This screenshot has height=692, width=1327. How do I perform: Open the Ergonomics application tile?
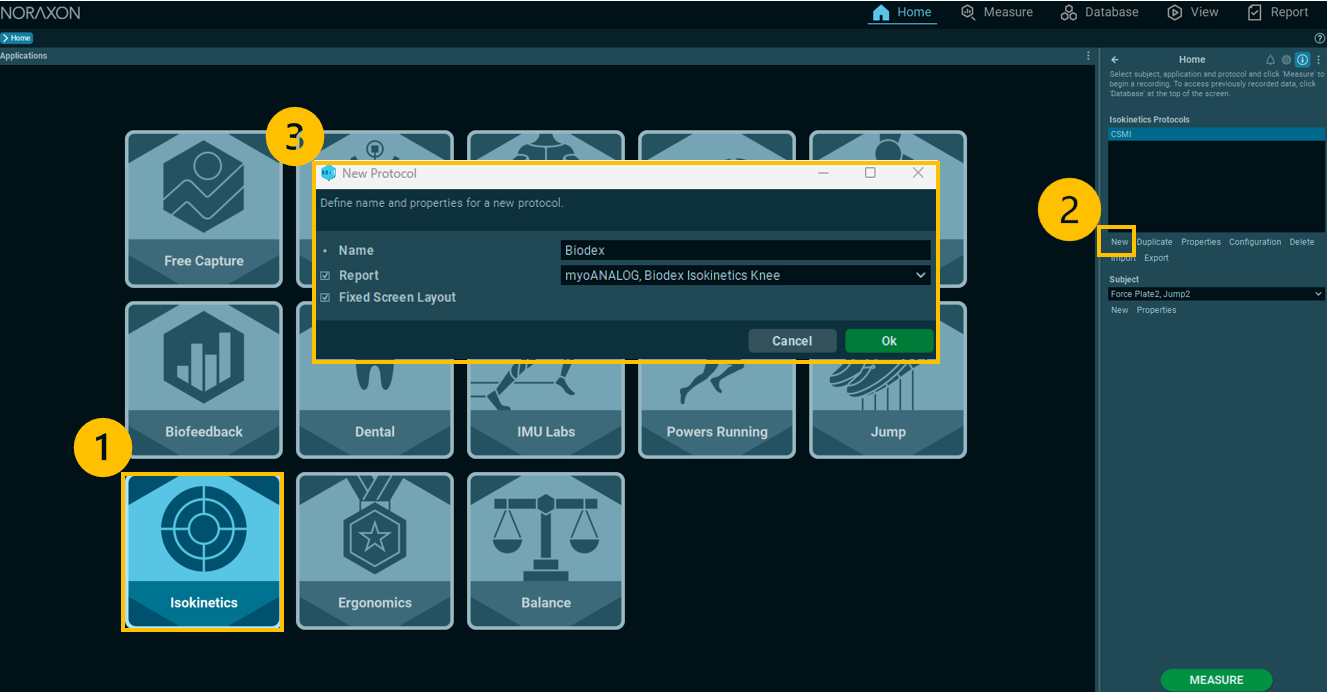[375, 551]
